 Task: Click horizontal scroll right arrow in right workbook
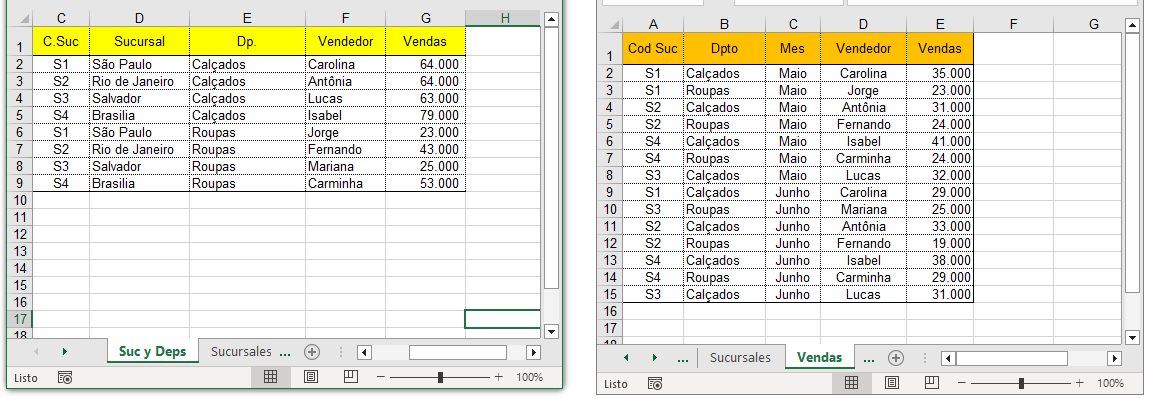(1114, 359)
